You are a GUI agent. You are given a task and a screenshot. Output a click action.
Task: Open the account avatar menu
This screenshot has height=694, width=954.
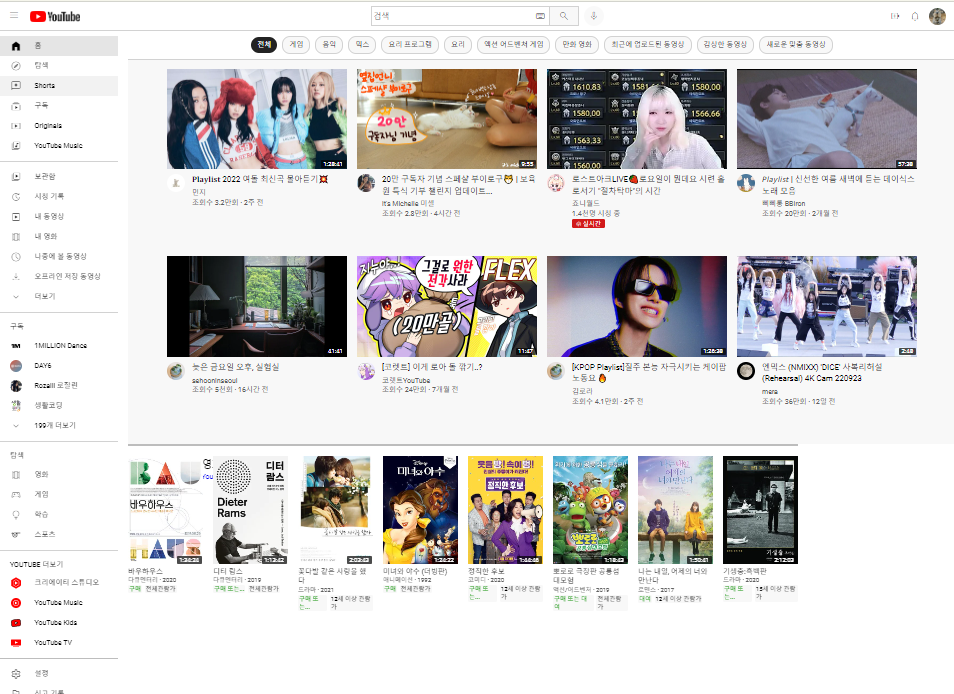click(937, 16)
